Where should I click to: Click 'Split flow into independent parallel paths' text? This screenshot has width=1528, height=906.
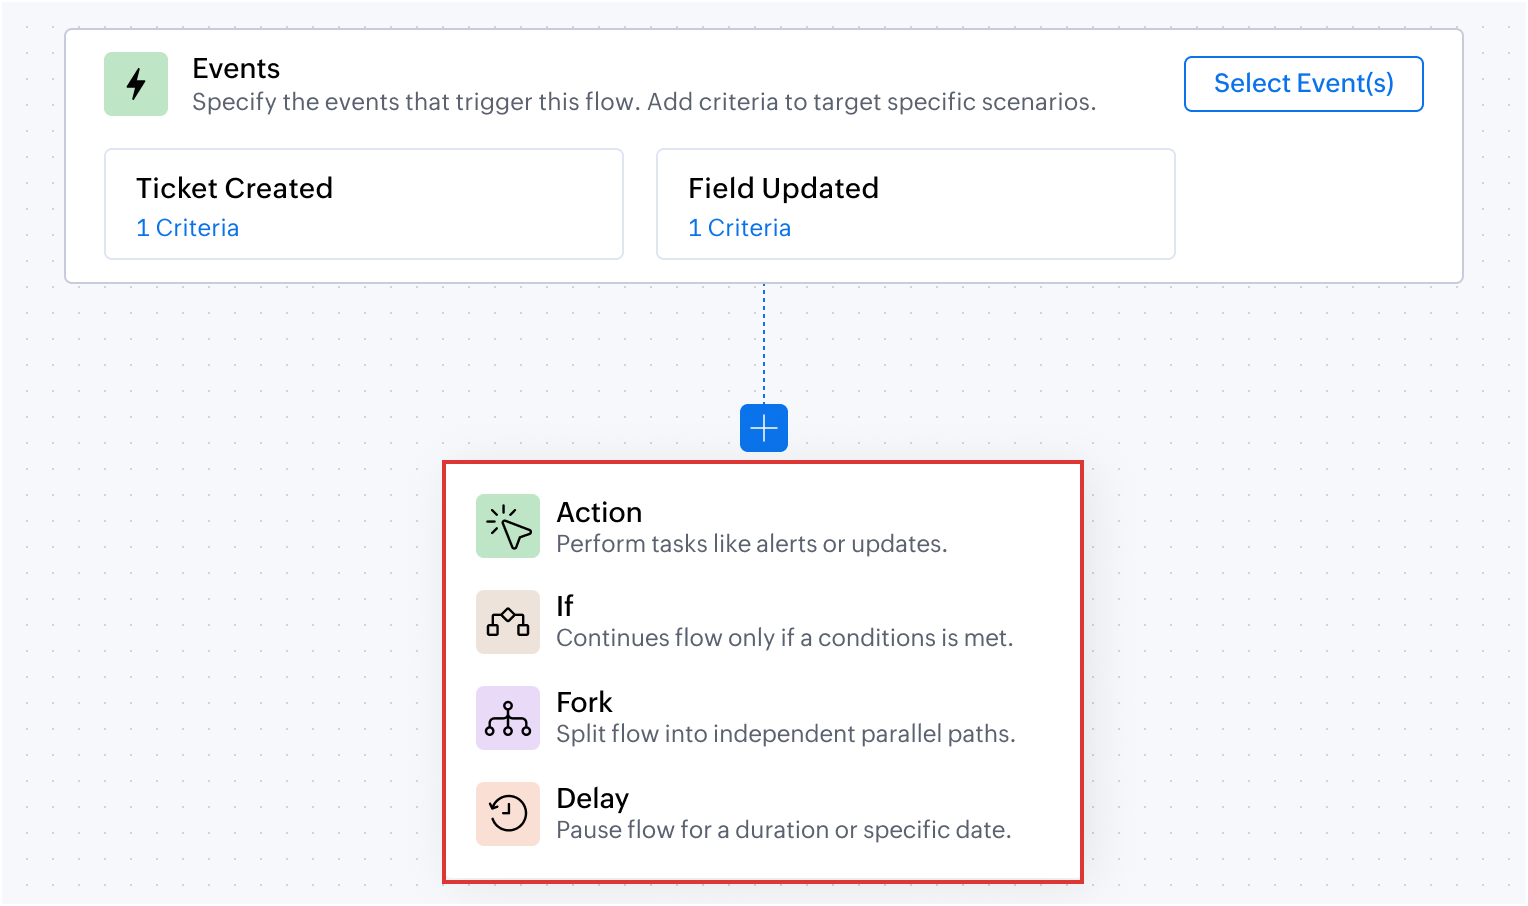click(785, 734)
